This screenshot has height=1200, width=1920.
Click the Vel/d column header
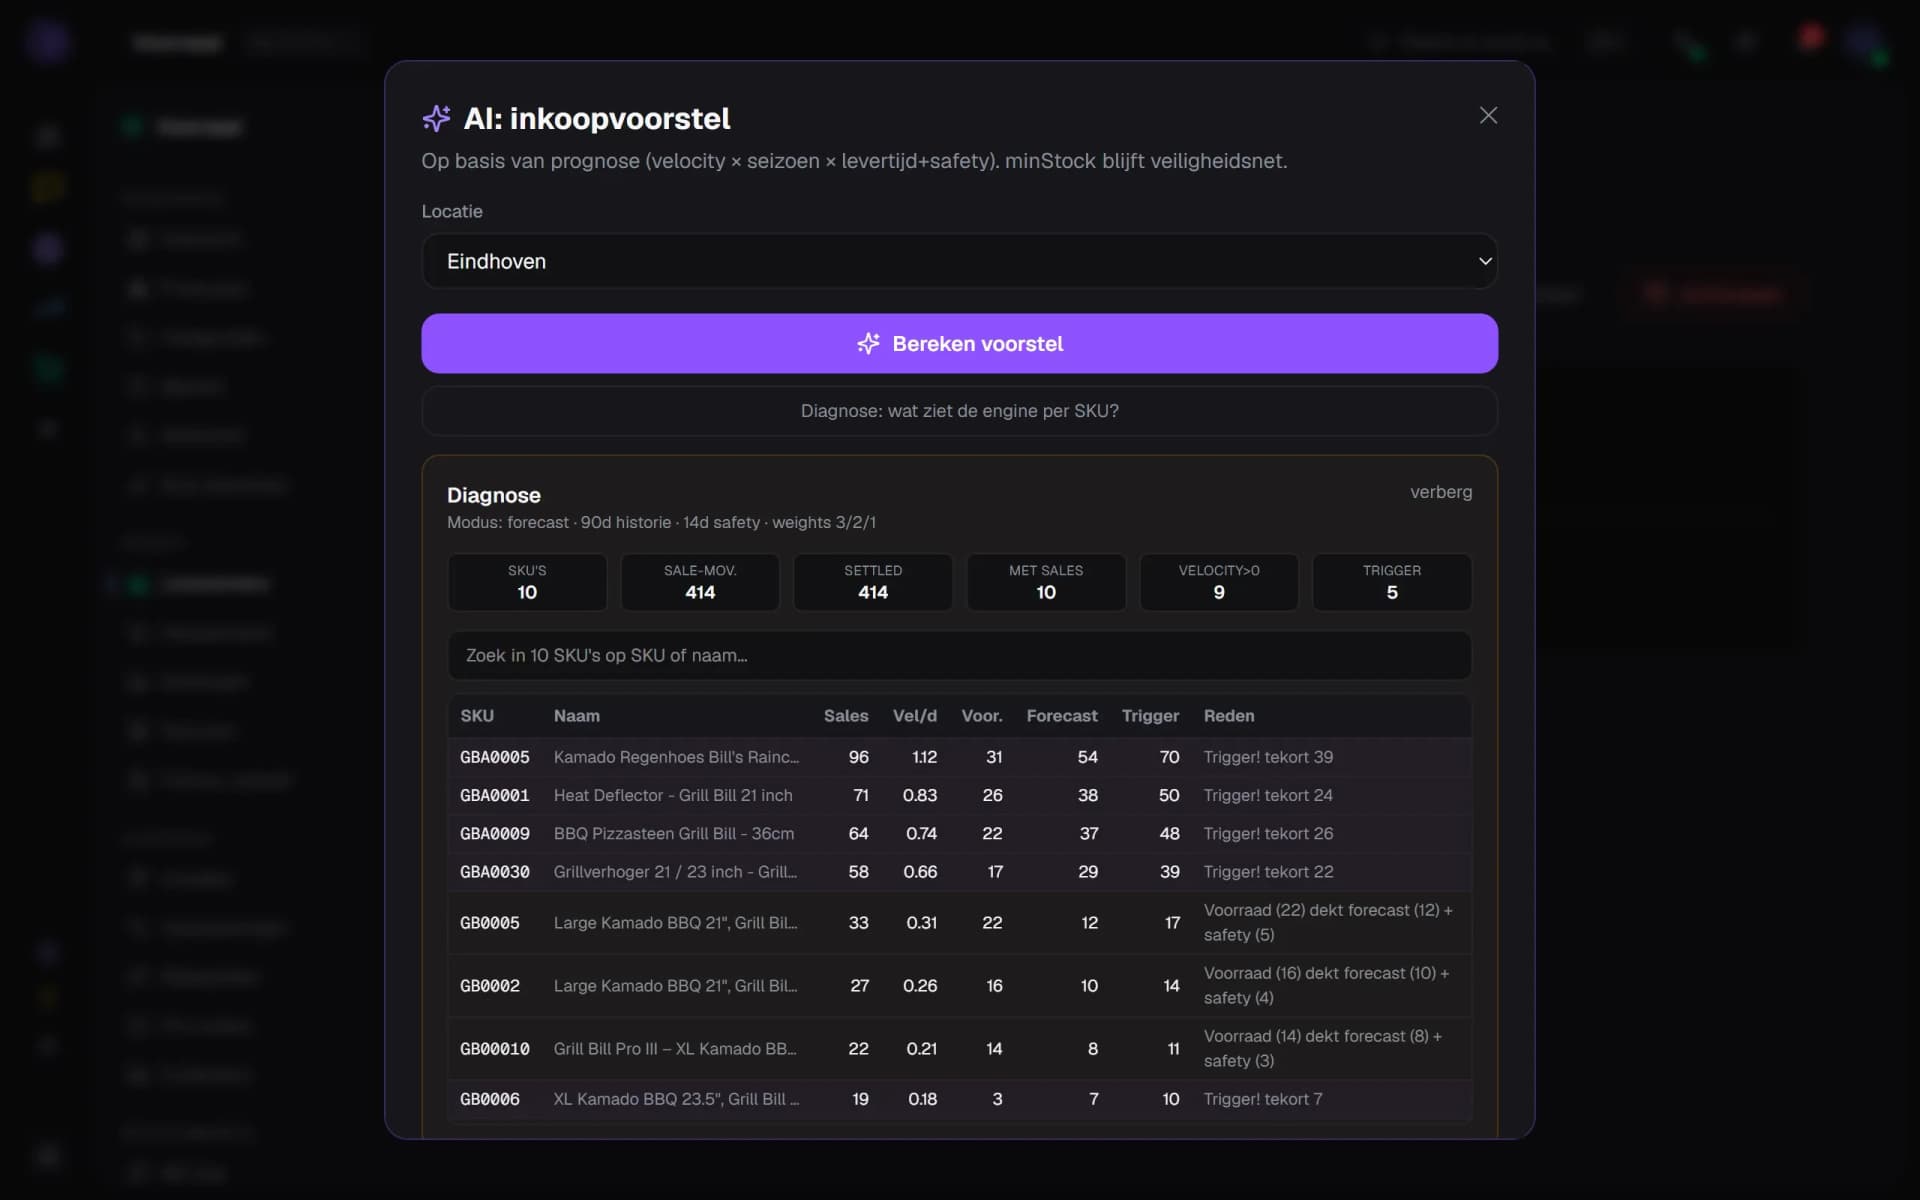(x=914, y=716)
